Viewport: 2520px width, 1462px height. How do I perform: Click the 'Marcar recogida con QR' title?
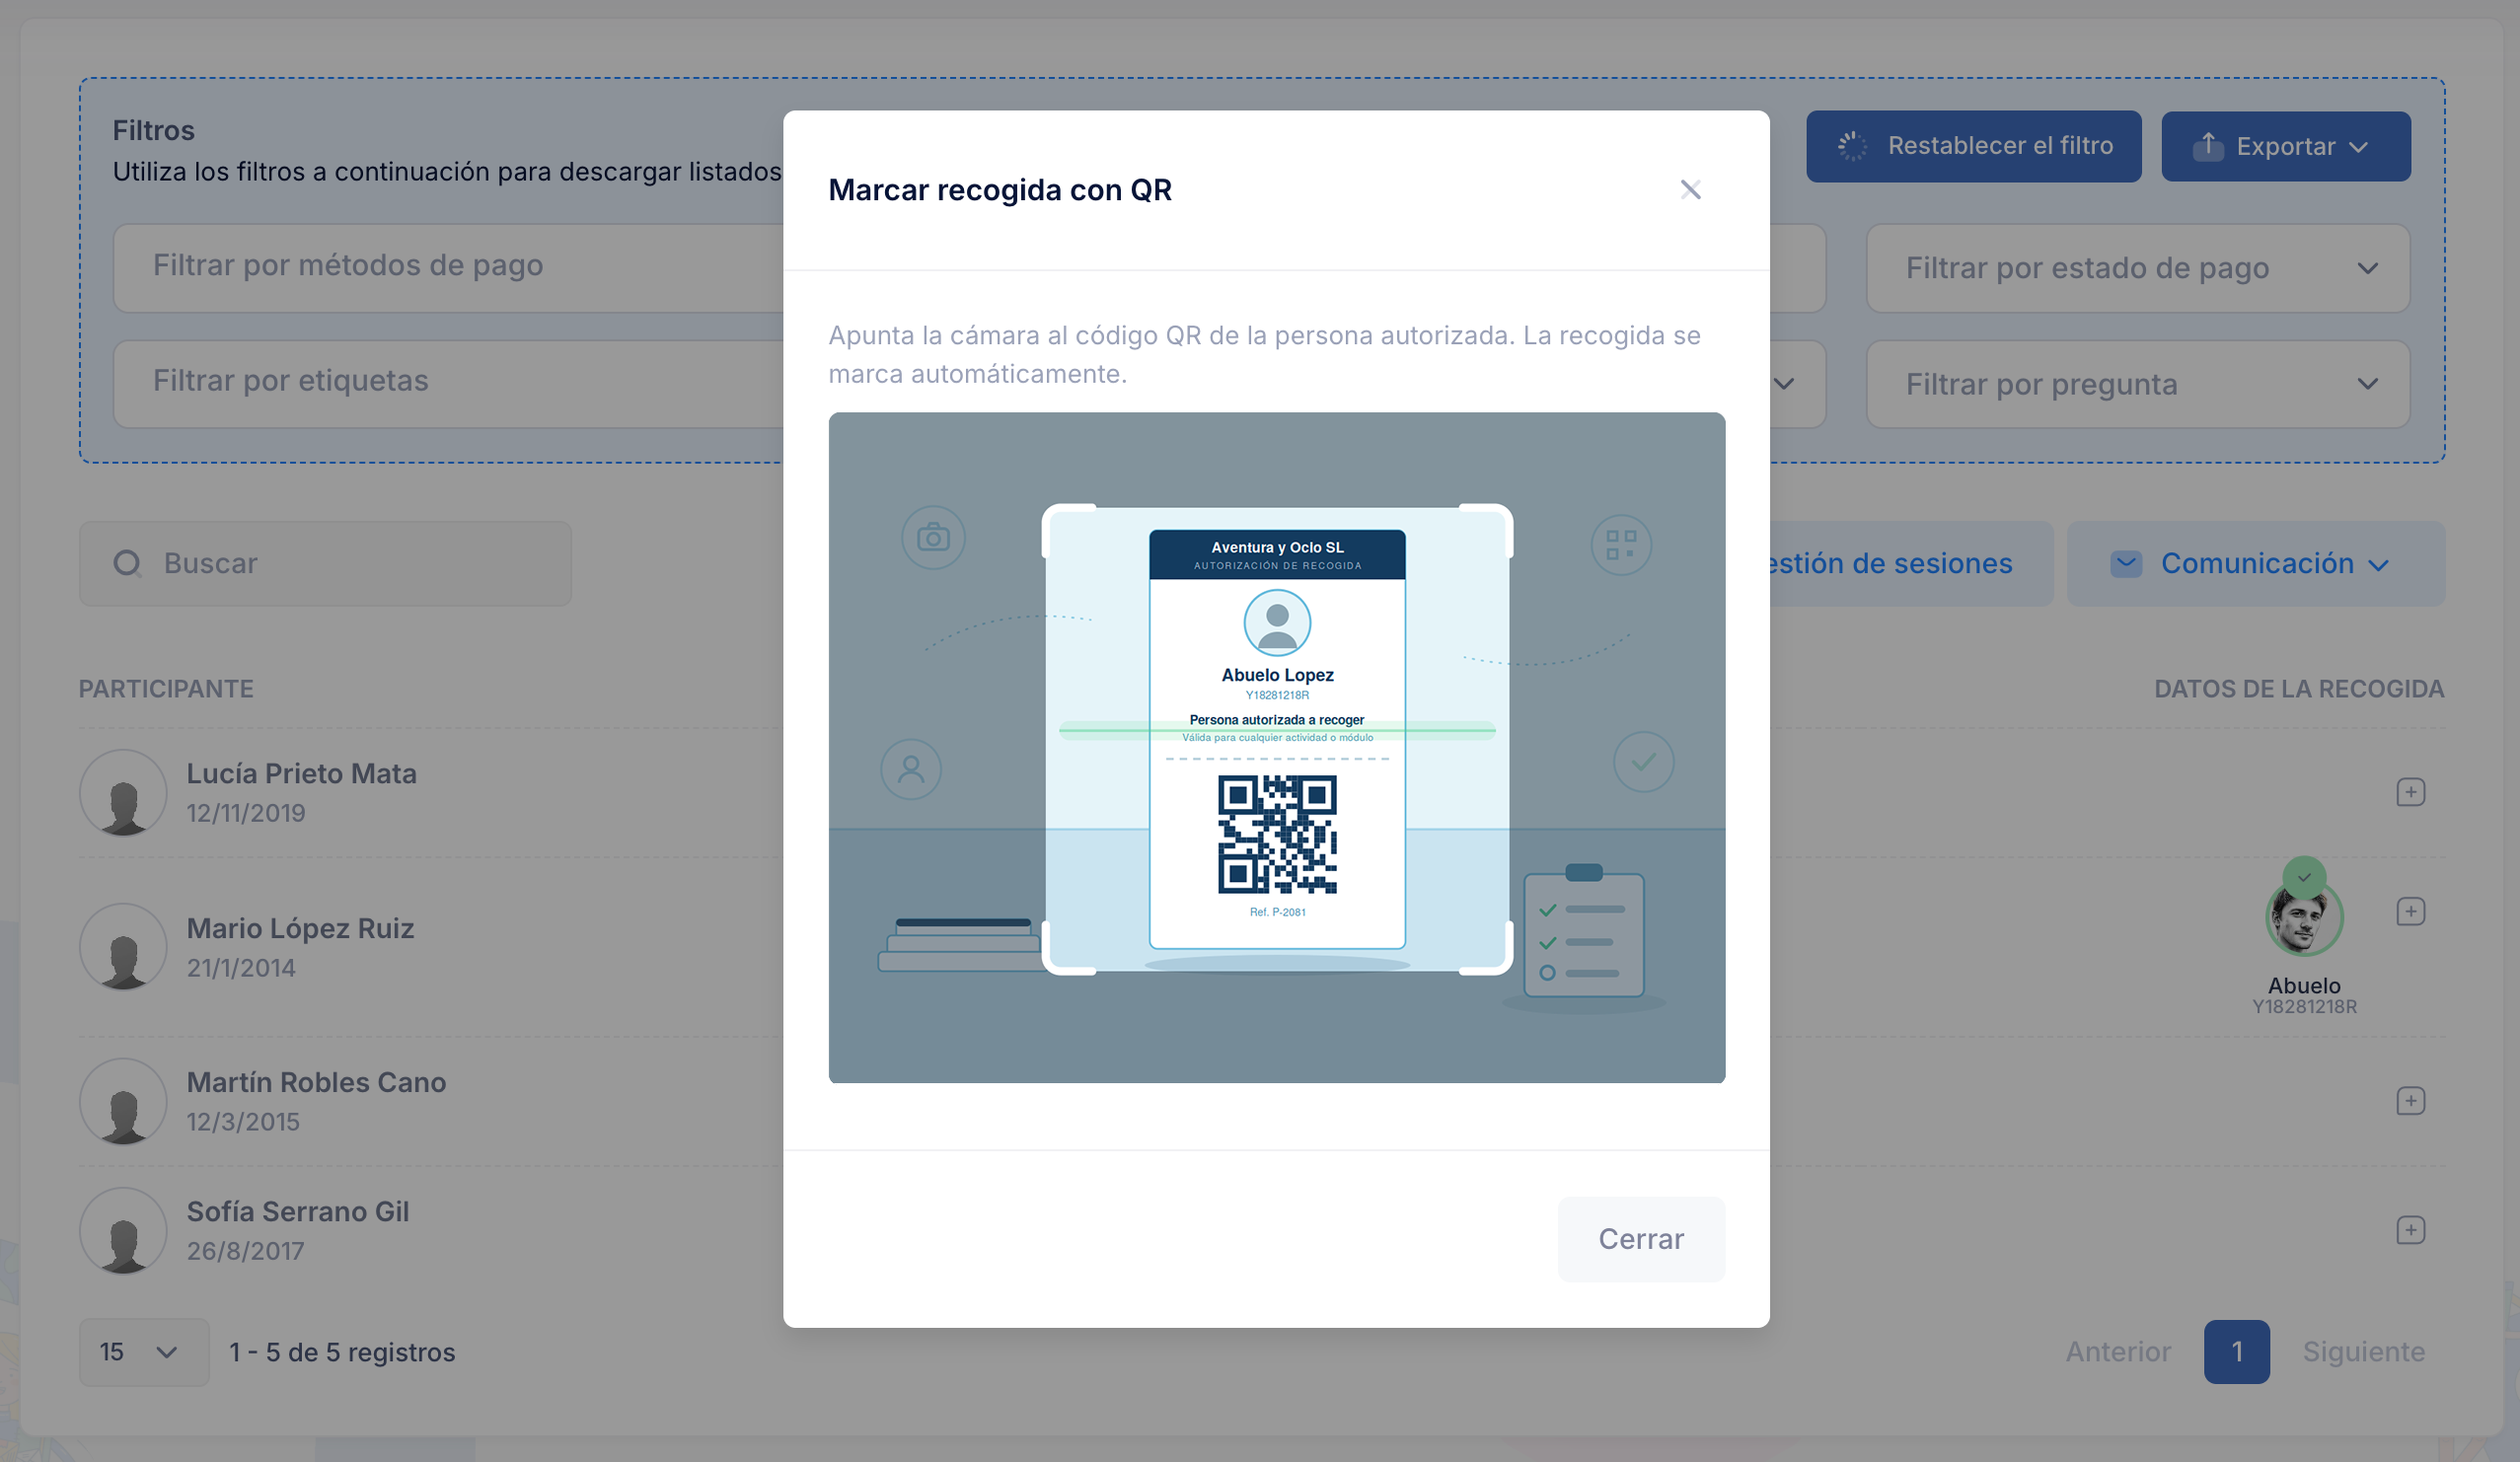pyautogui.click(x=1000, y=190)
